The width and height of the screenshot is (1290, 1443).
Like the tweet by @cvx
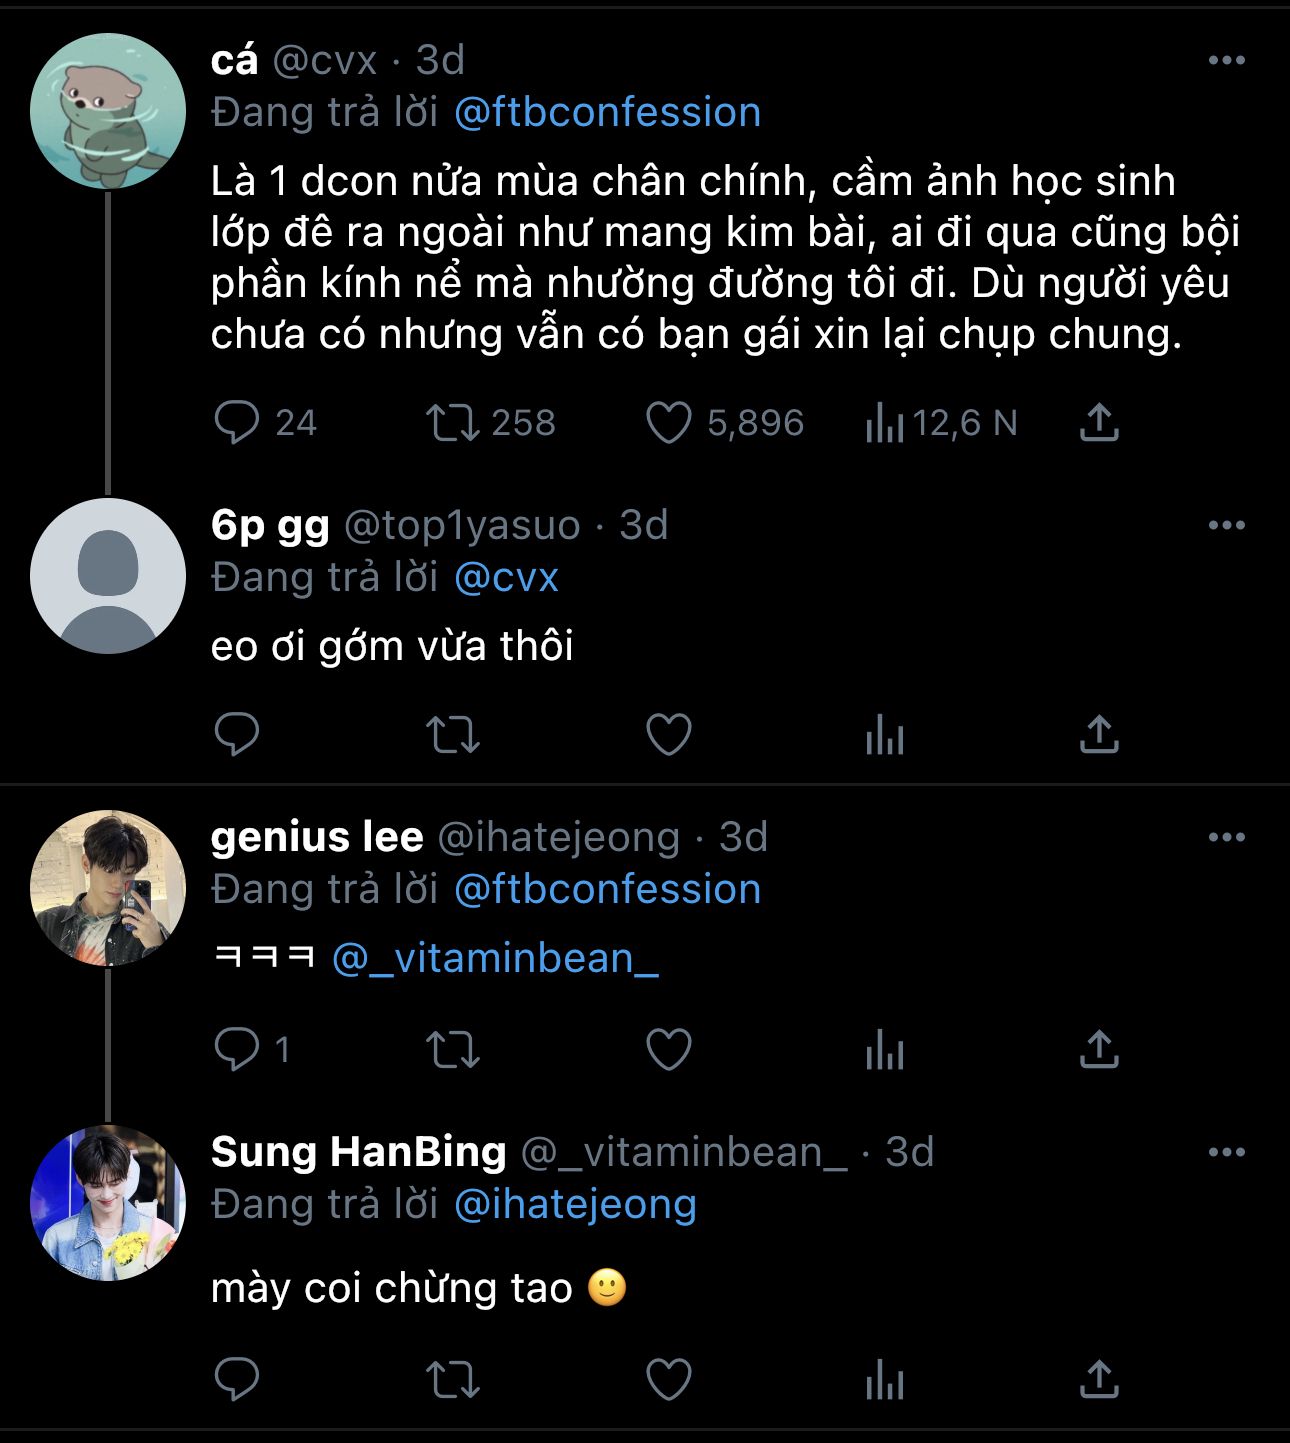(x=669, y=423)
